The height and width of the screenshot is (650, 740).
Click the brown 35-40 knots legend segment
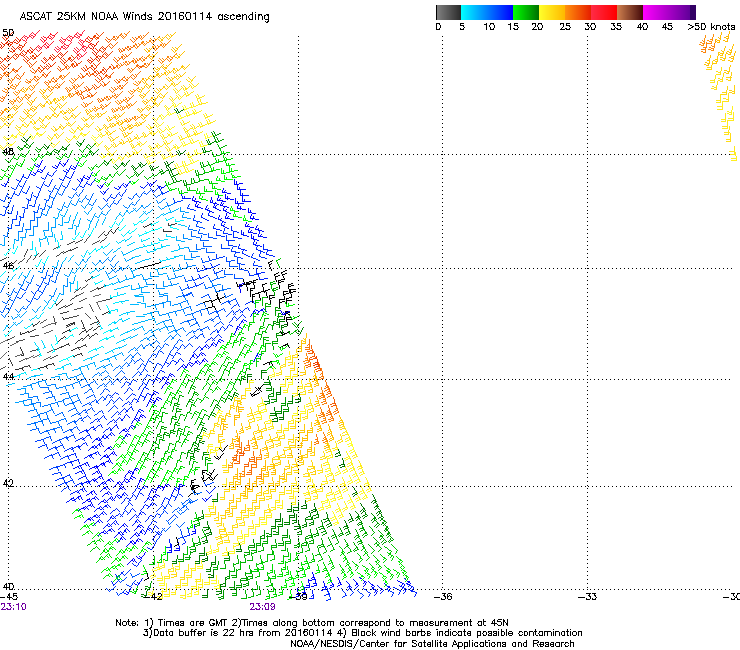630,12
